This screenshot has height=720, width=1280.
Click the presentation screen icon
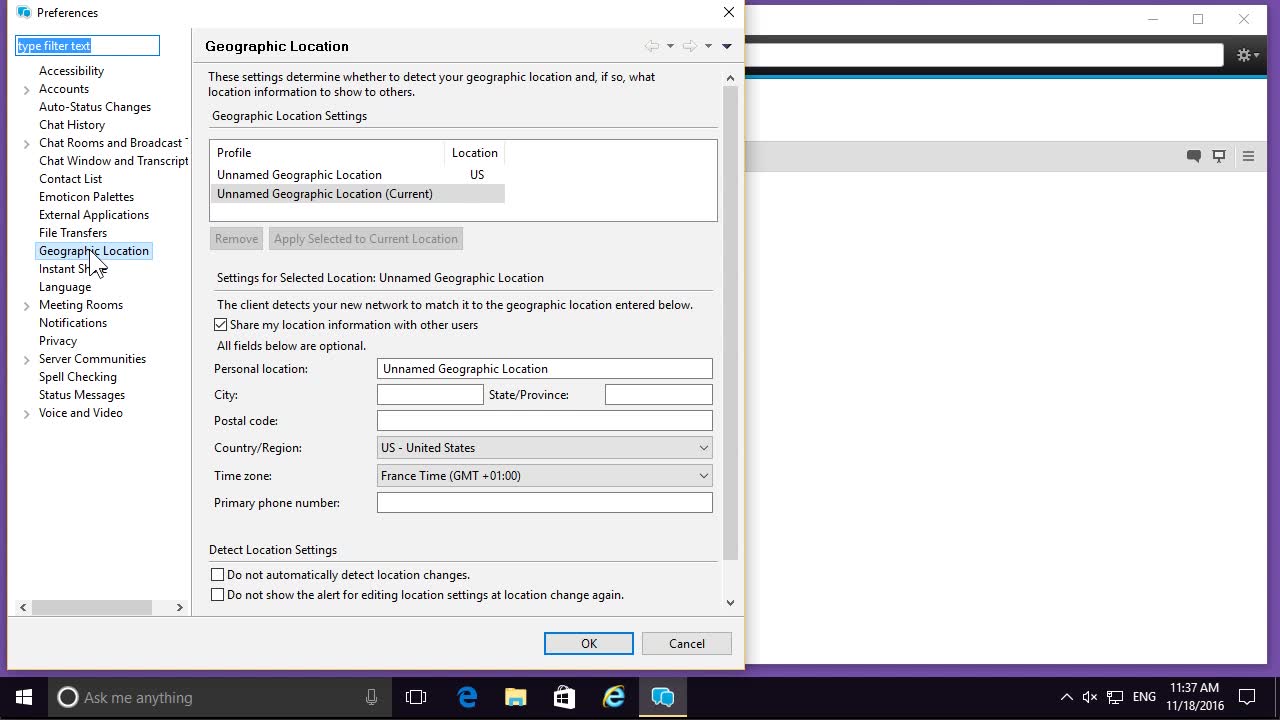[x=1219, y=156]
